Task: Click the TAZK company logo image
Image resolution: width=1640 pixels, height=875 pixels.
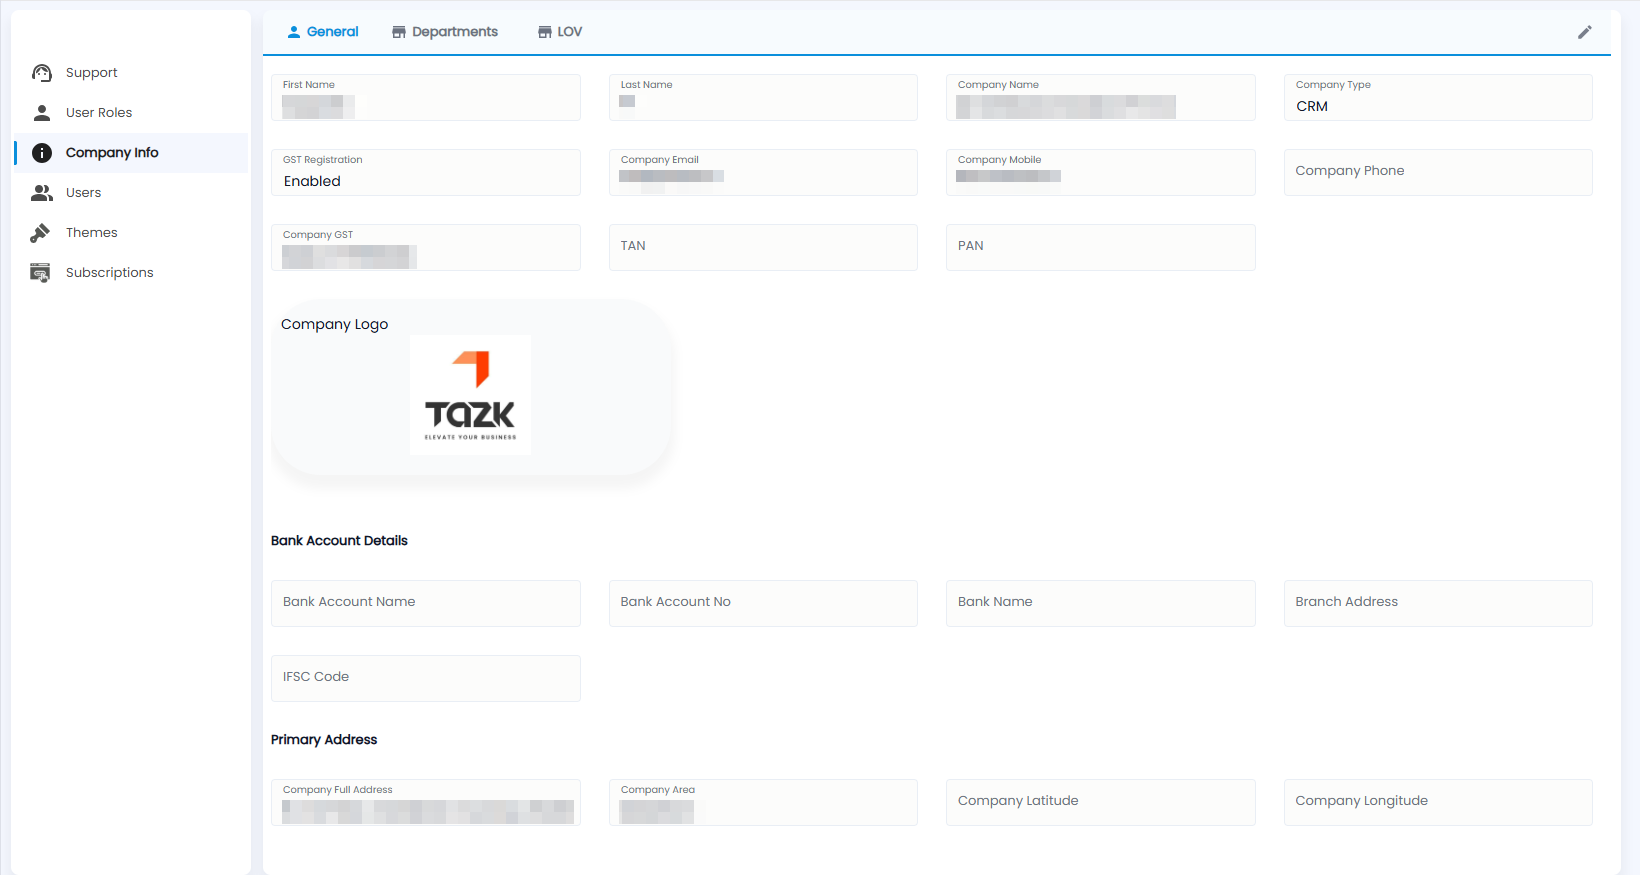Action: click(x=470, y=395)
